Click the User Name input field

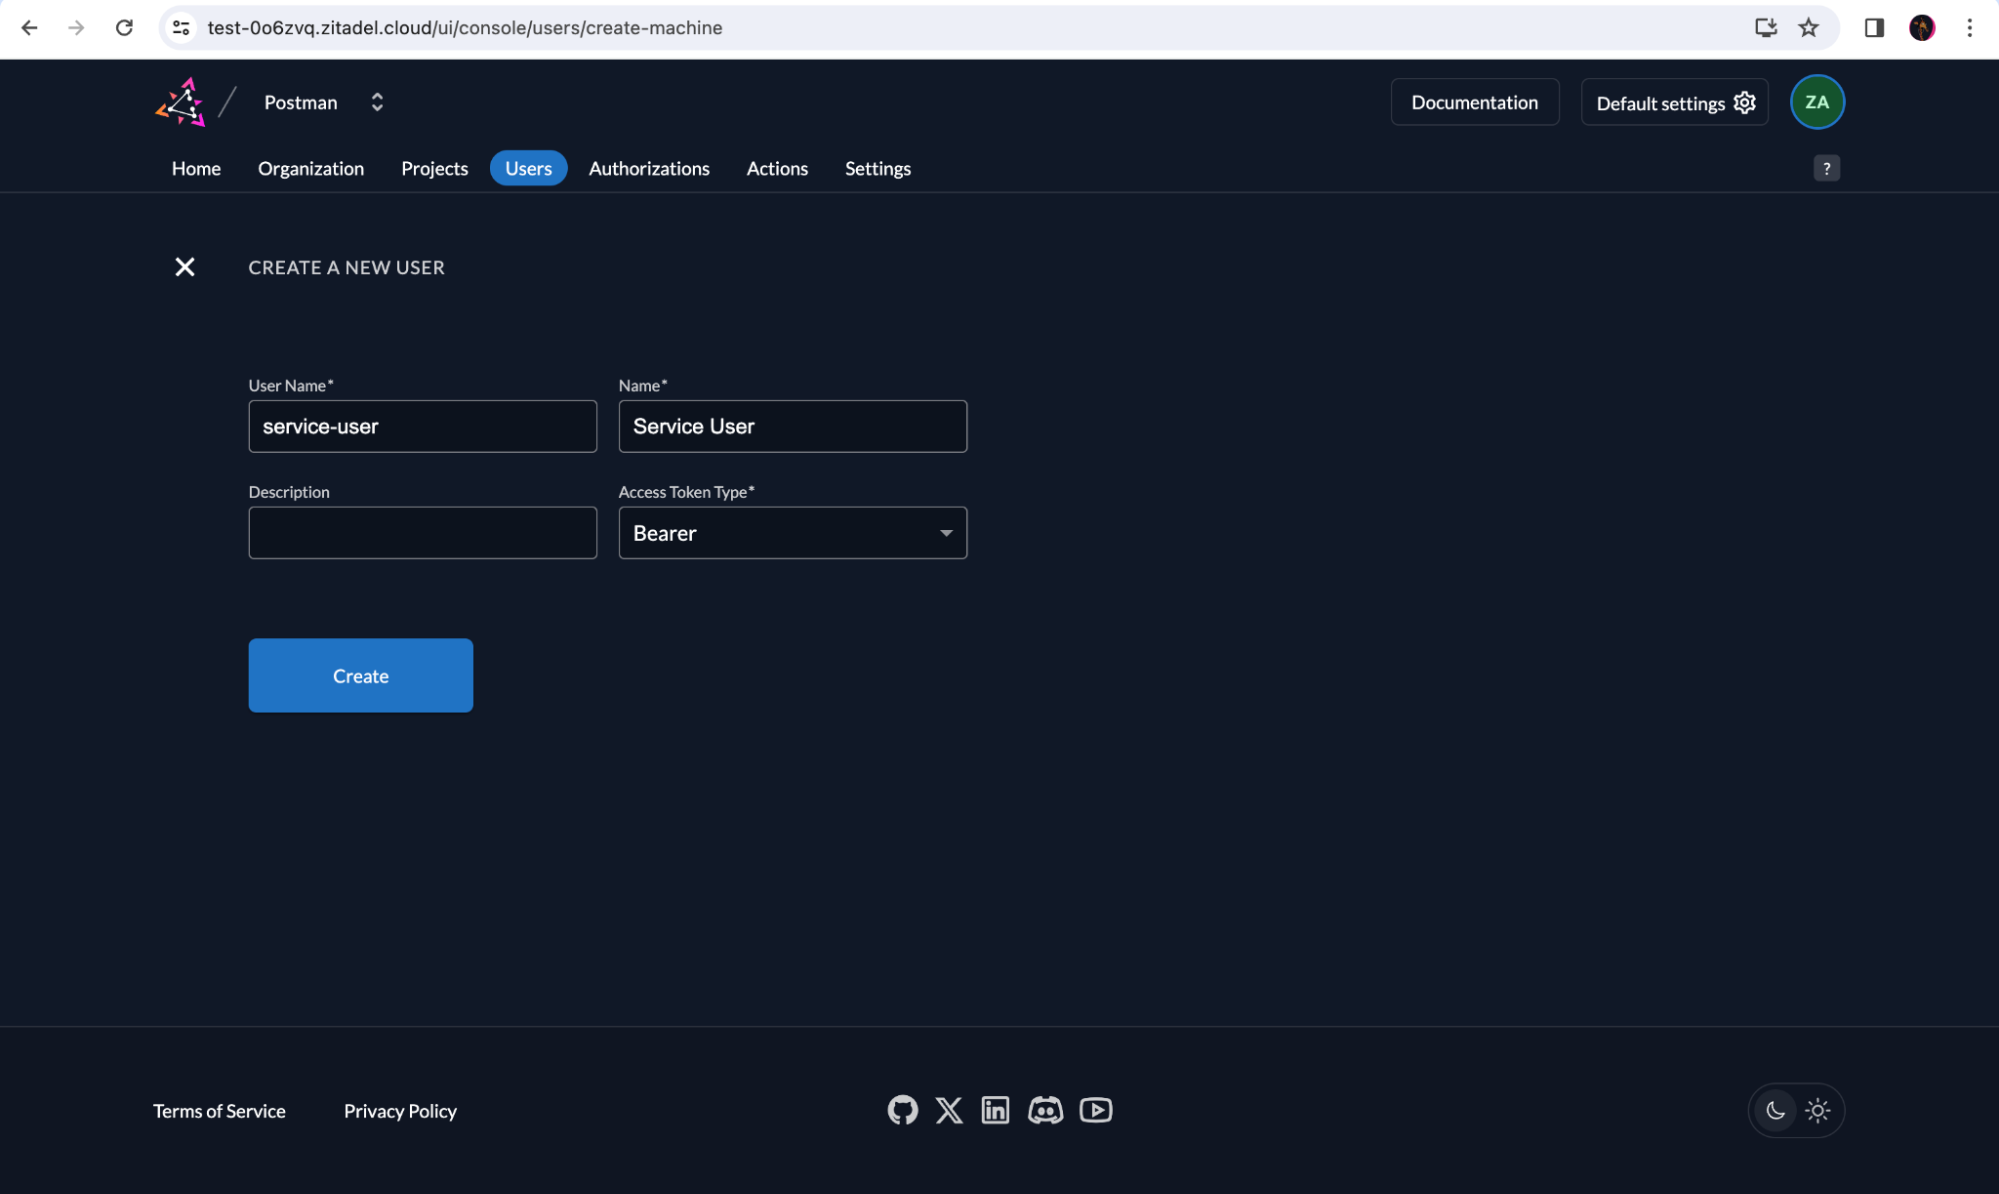pos(422,425)
